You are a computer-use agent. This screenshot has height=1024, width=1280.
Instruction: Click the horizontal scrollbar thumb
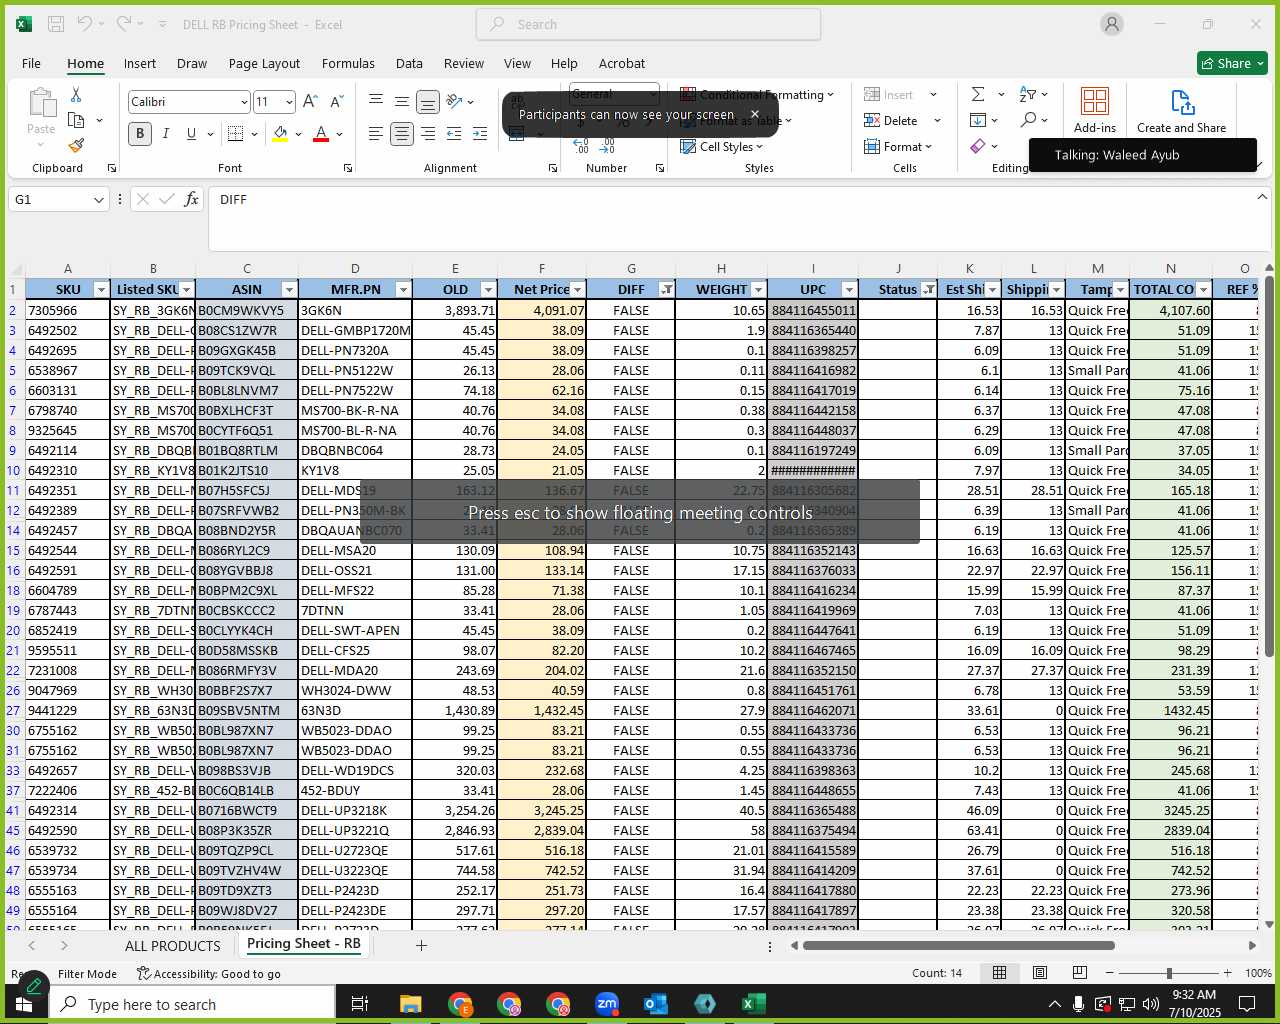958,945
